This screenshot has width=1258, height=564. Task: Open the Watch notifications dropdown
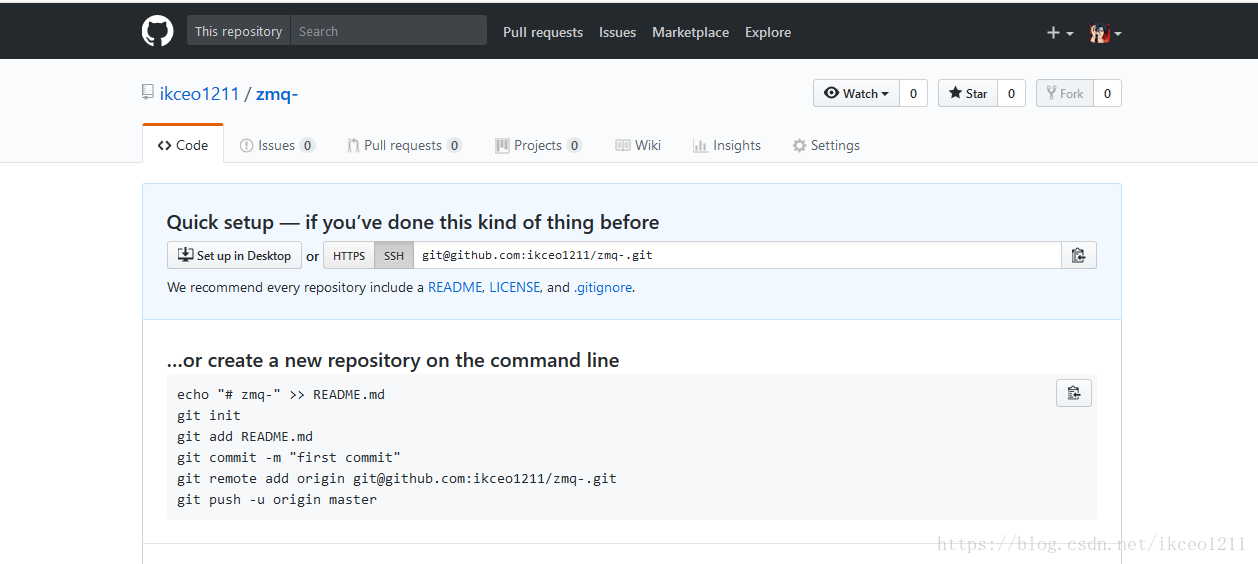point(856,93)
